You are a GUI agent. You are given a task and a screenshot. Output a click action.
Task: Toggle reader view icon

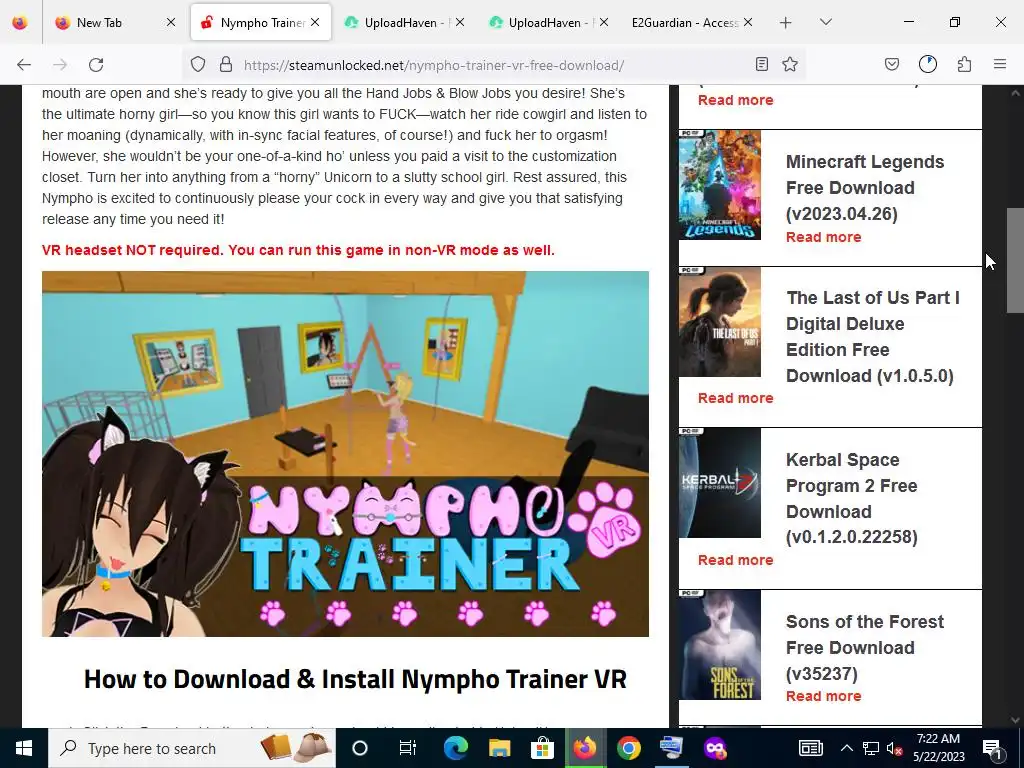(x=761, y=64)
